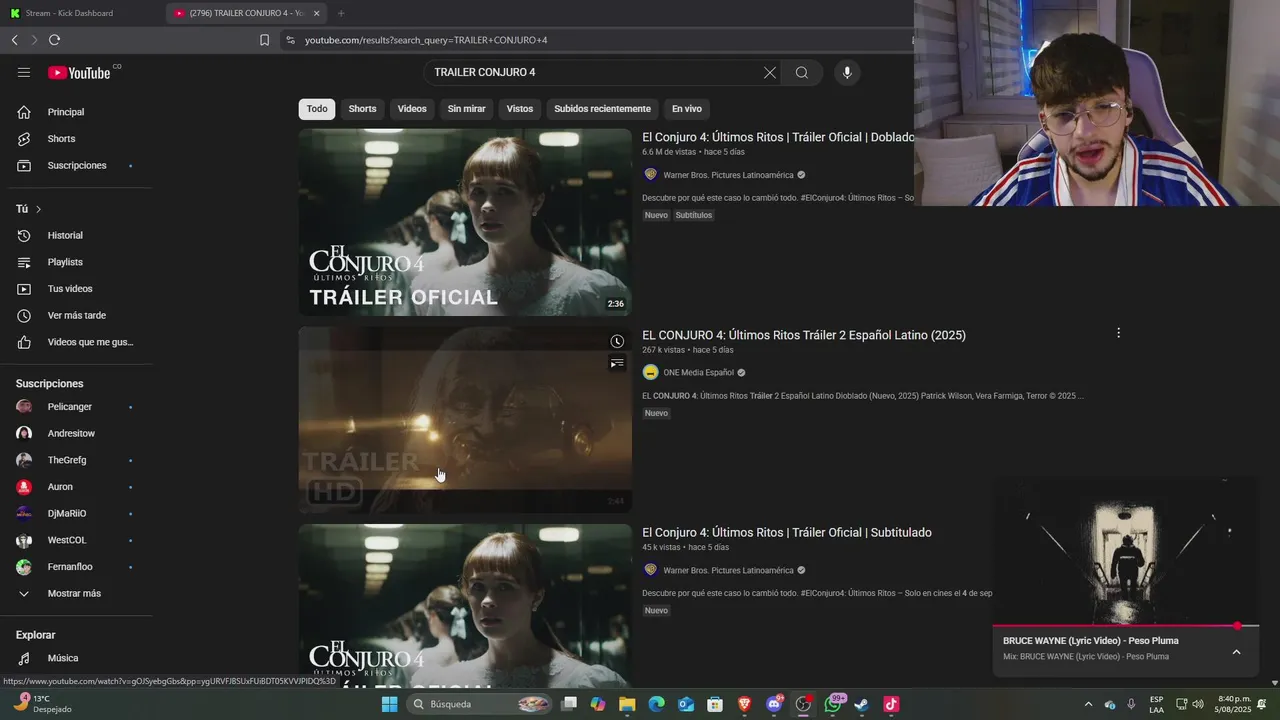This screenshot has height=720, width=1280.
Task: Open El Conjuro 4 Tráiler Oficial Doblado title
Action: tap(778, 137)
